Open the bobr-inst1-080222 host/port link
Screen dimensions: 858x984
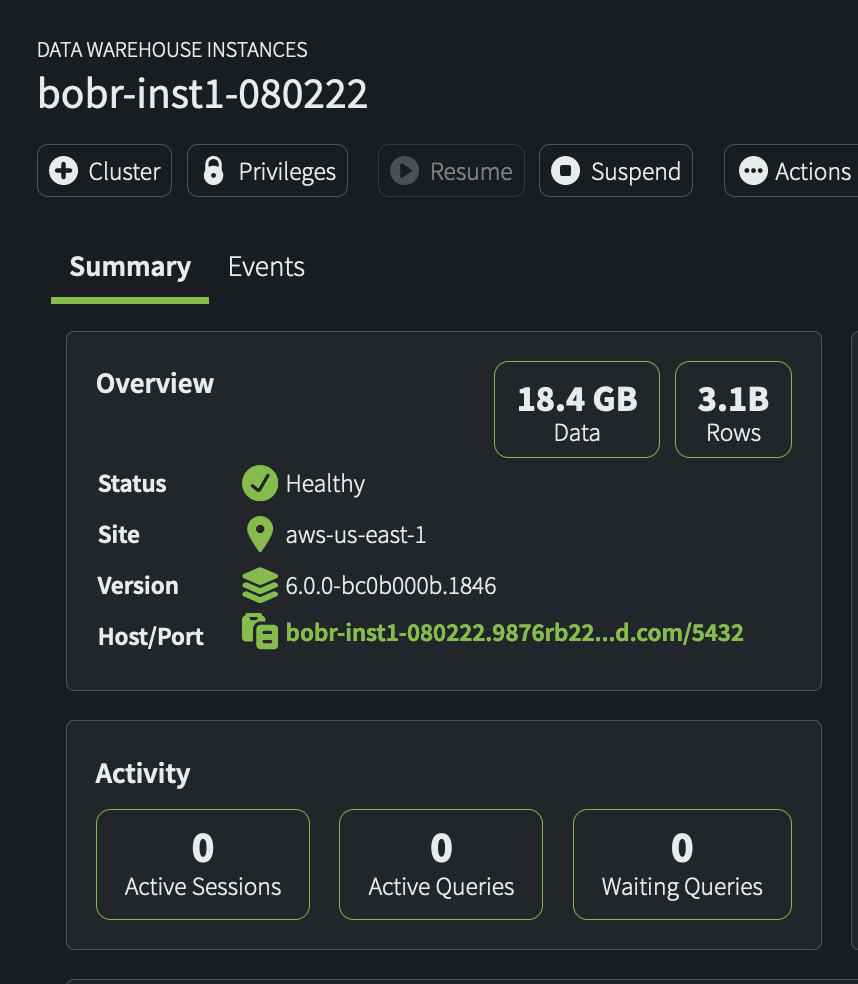pos(514,633)
